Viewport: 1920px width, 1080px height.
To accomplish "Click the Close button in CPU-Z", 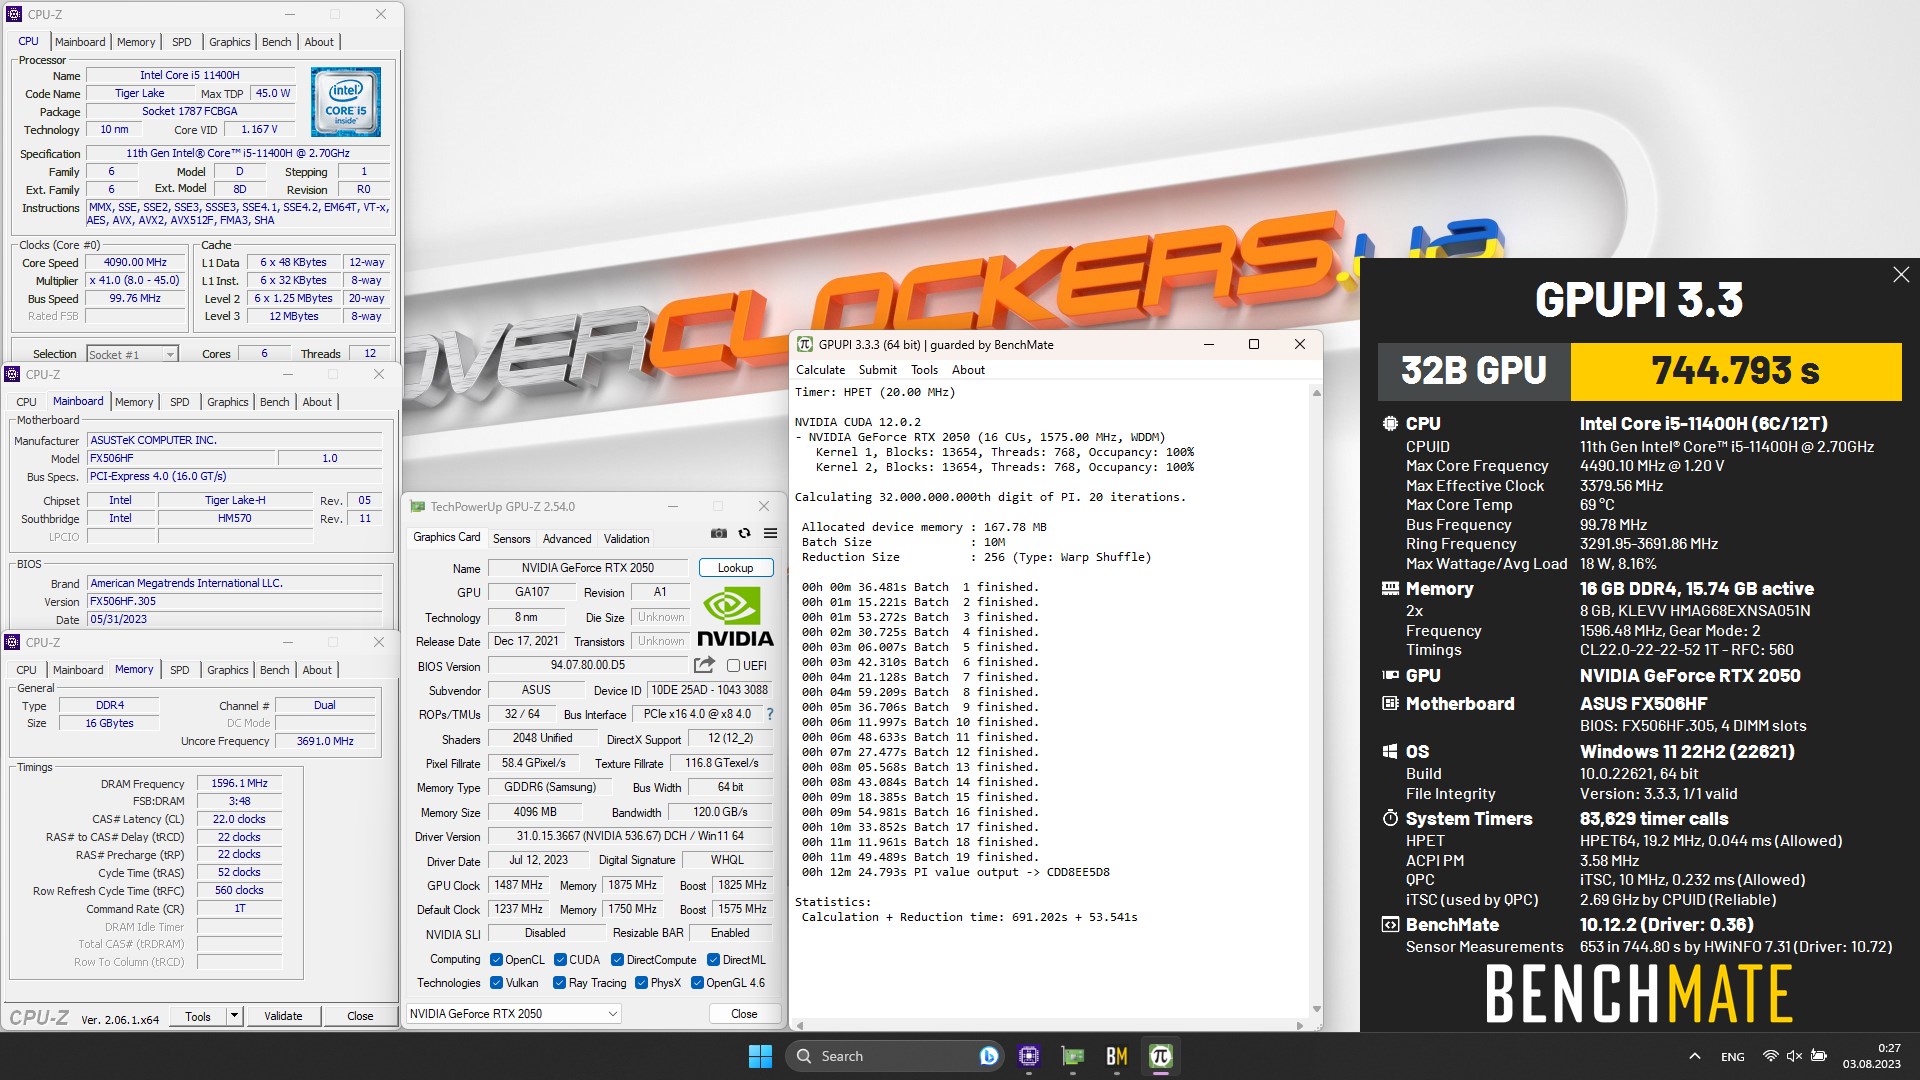I will 360,1016.
